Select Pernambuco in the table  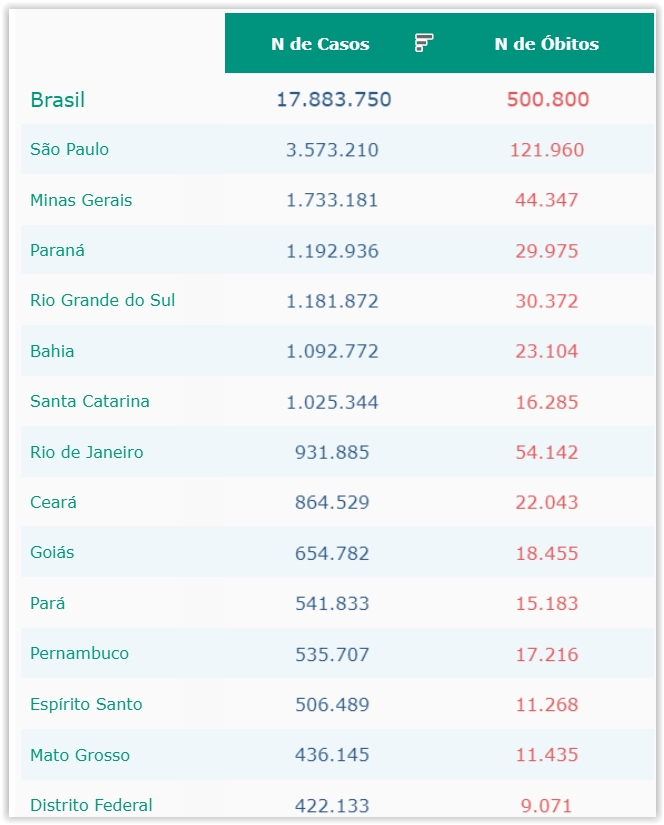(80, 654)
